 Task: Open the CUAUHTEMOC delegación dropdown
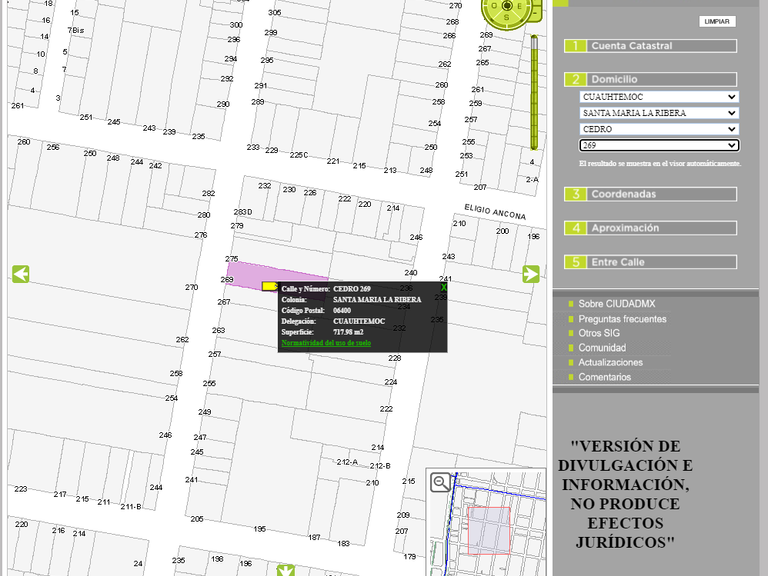[x=659, y=97]
